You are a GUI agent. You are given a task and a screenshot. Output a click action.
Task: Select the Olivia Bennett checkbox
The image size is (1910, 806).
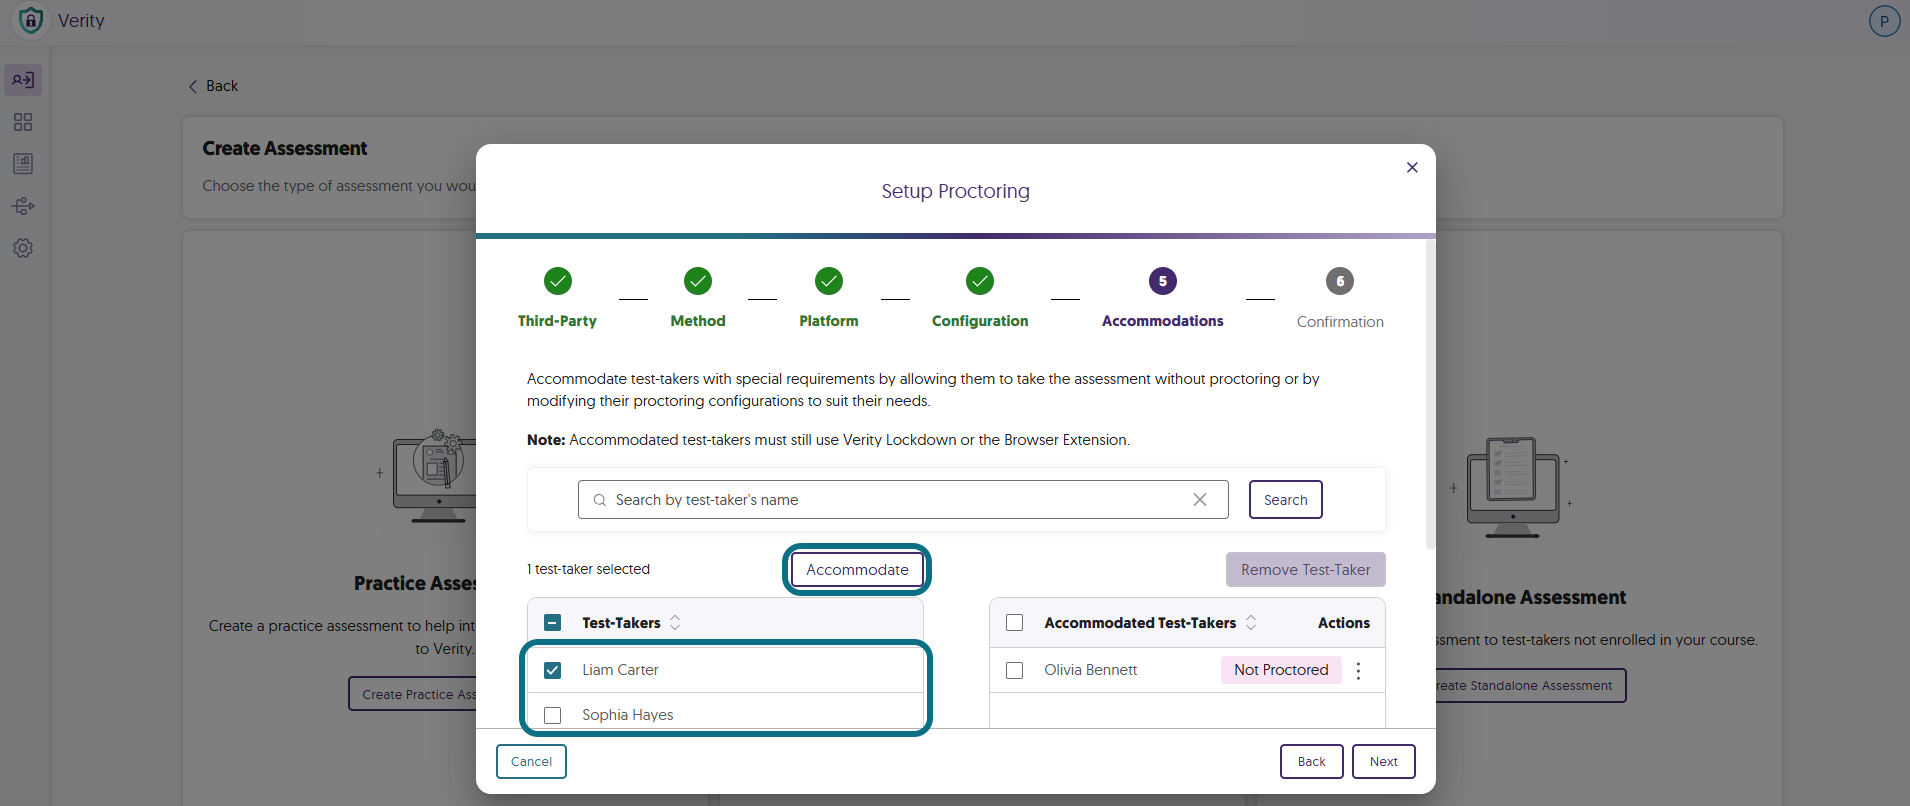pos(1014,670)
